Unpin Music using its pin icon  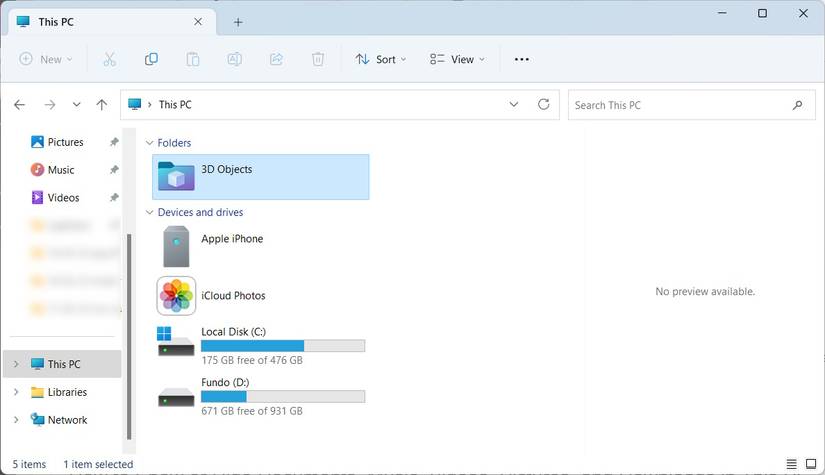(114, 170)
